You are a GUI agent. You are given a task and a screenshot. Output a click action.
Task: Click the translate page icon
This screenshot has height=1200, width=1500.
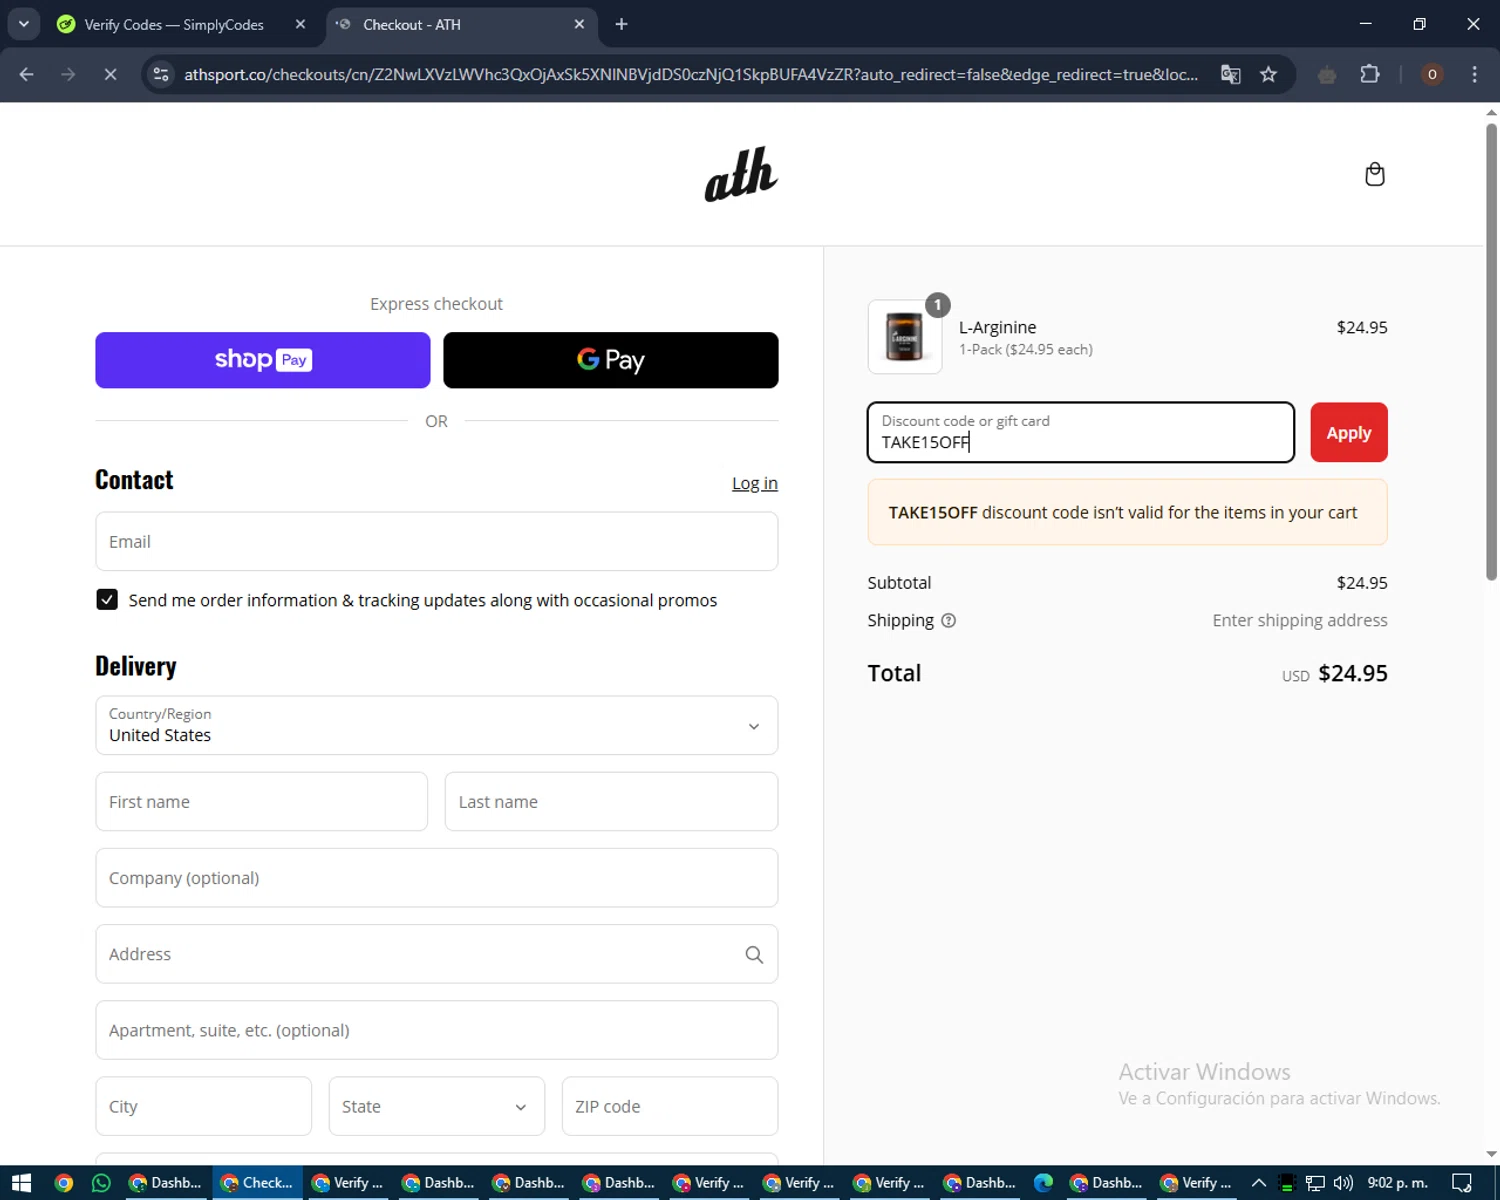1231,74
